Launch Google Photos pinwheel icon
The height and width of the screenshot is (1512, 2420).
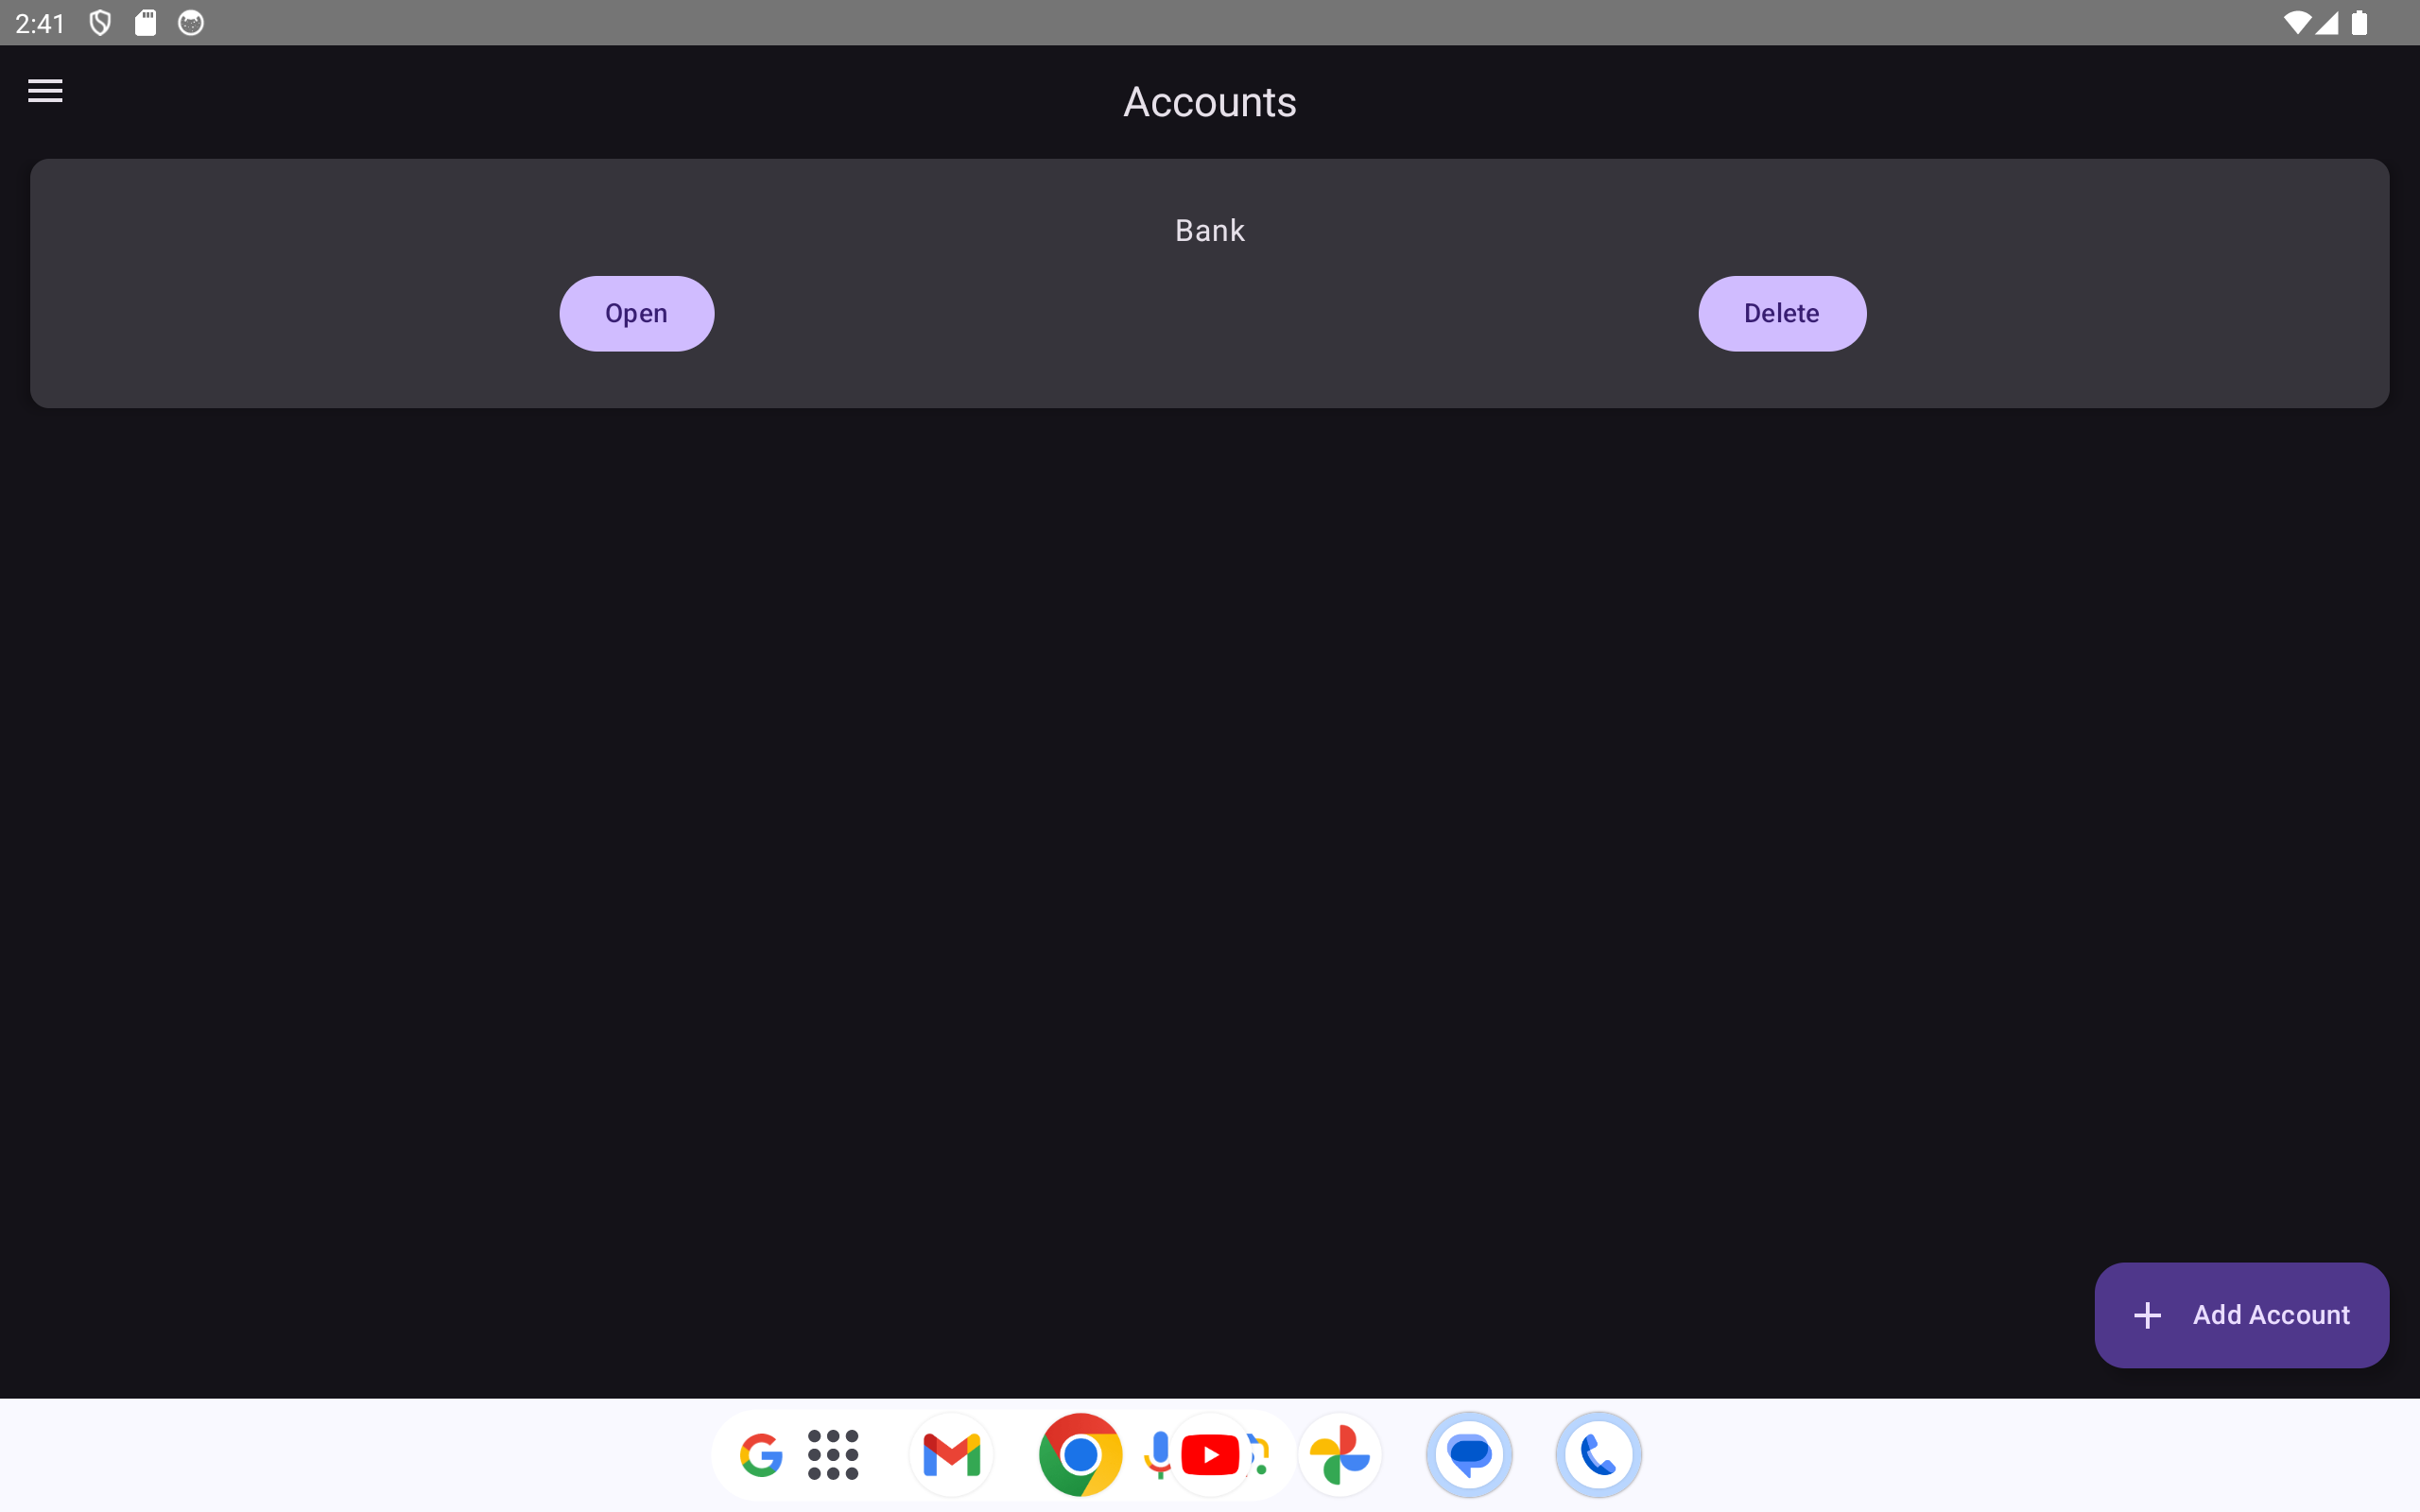click(1339, 1454)
